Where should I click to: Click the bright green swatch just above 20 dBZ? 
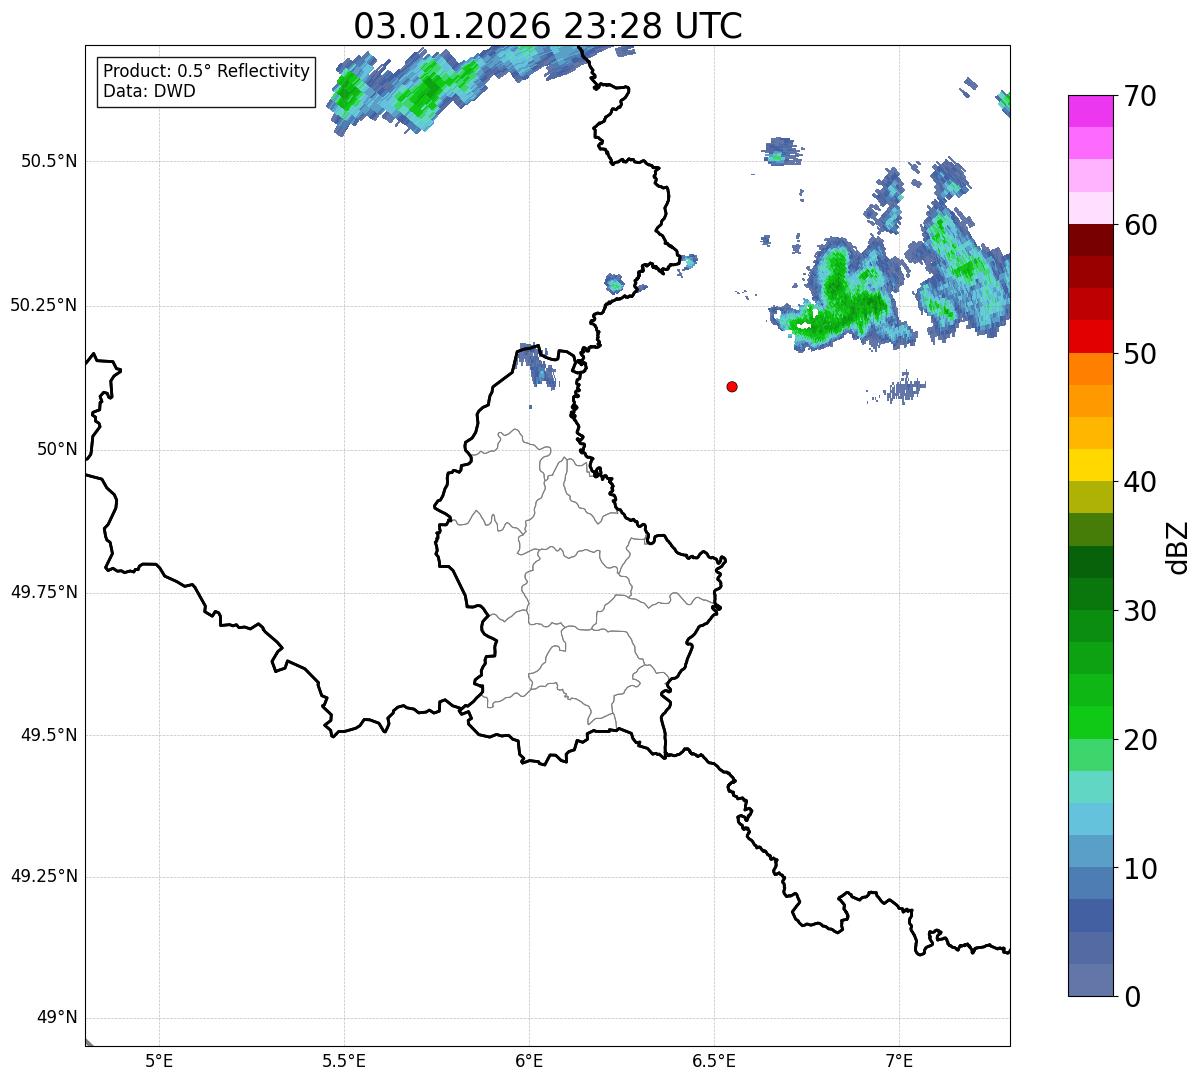[x=1090, y=722]
